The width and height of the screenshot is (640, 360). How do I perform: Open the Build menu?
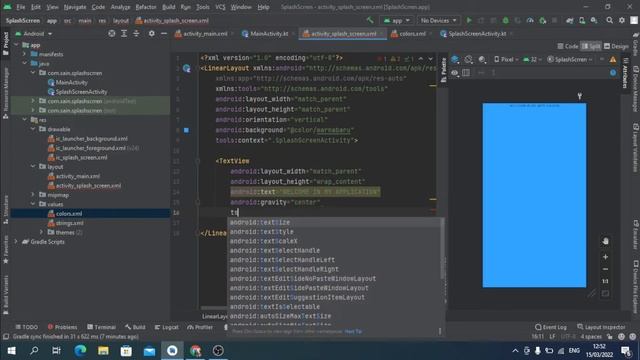(x=168, y=7)
